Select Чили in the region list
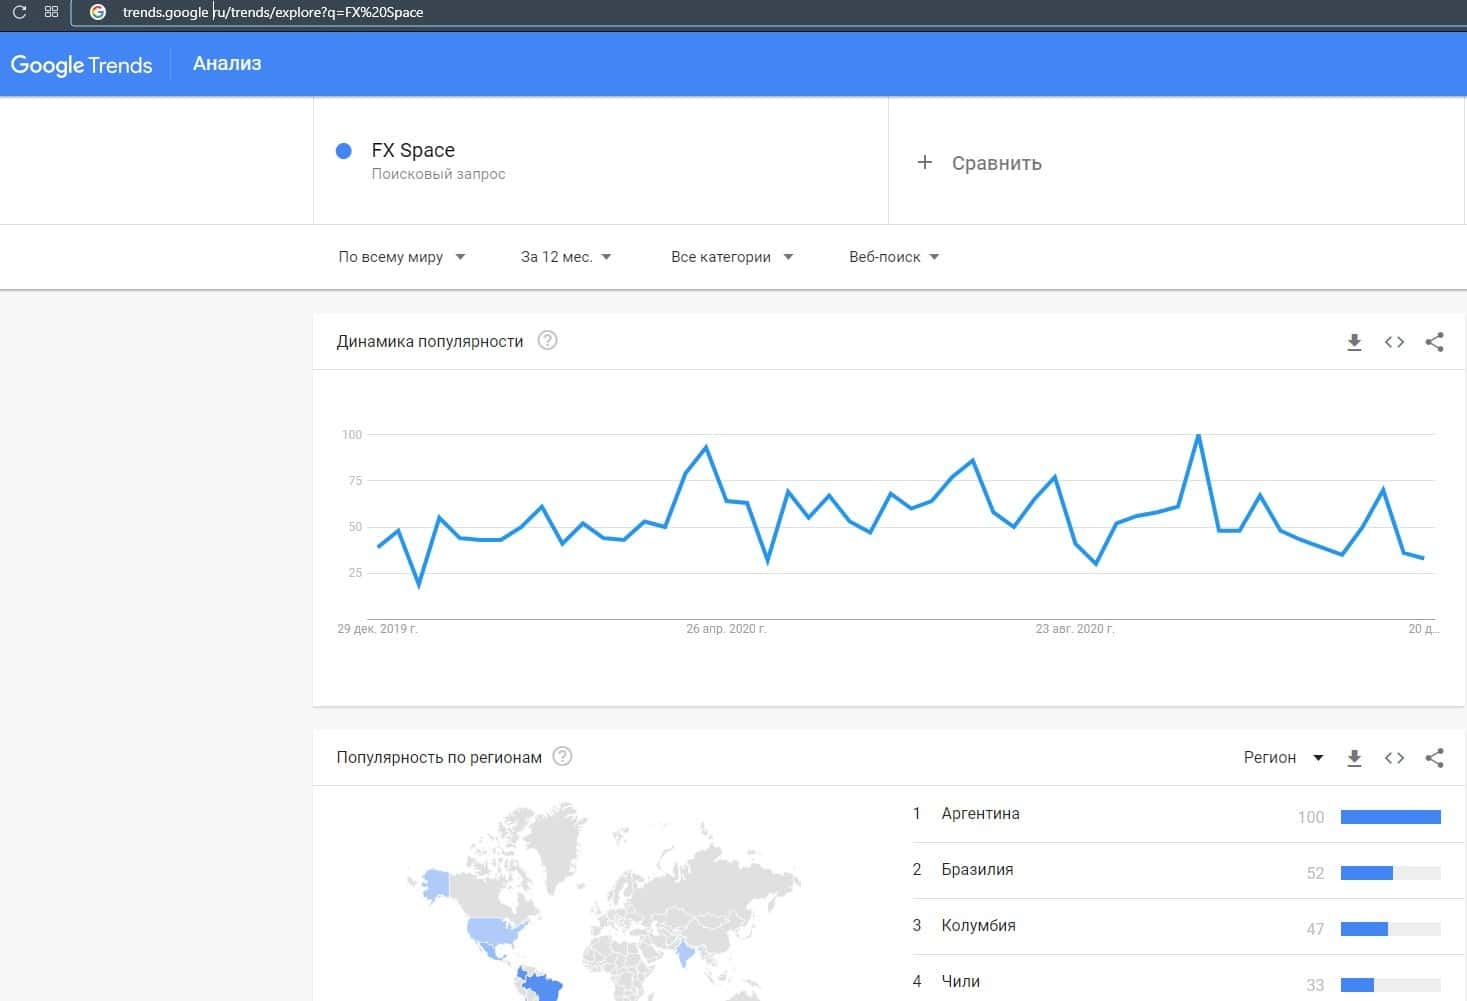Image resolution: width=1467 pixels, height=1001 pixels. pyautogui.click(x=960, y=982)
